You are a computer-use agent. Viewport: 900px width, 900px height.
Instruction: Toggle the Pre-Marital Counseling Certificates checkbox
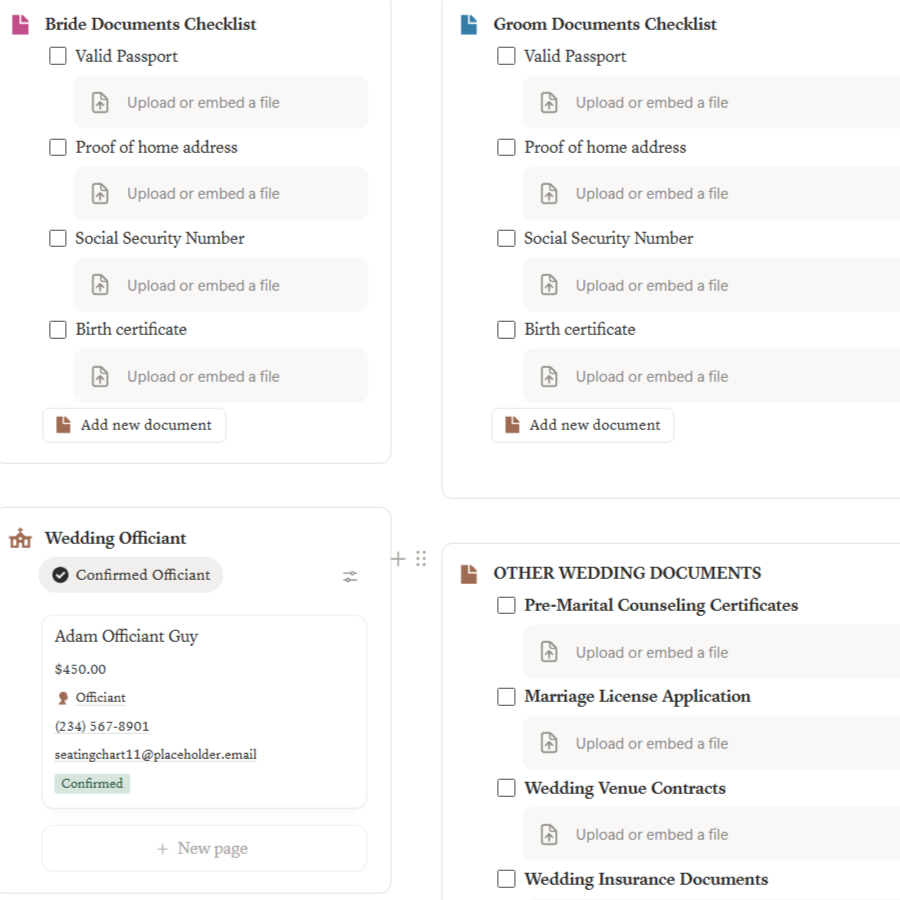click(x=507, y=606)
